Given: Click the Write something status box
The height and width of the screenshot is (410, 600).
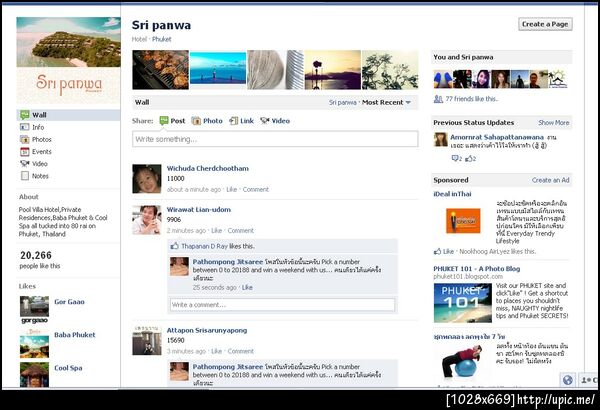Looking at the screenshot, I should (275, 139).
